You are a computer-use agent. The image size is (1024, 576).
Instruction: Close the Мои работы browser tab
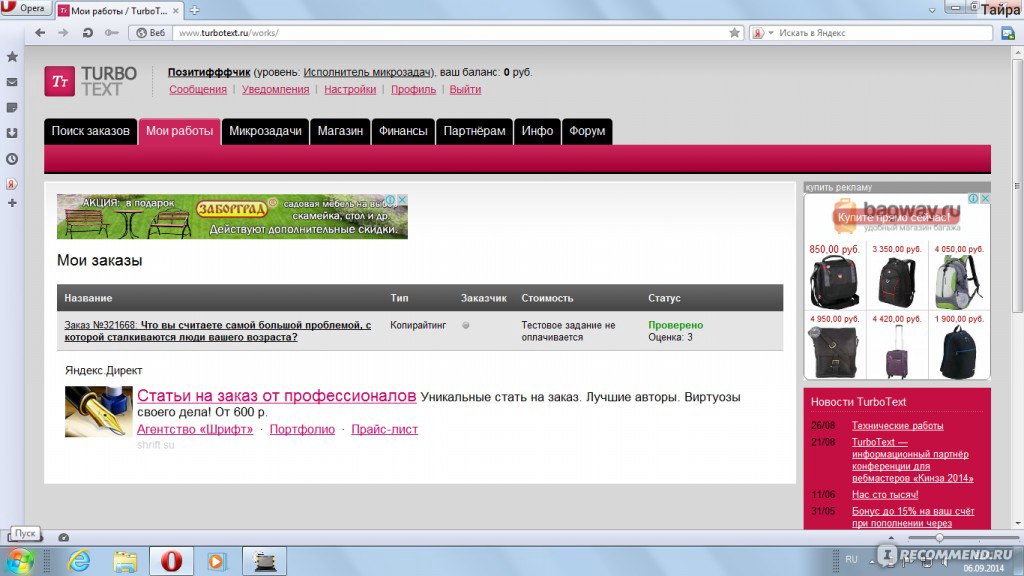176,11
